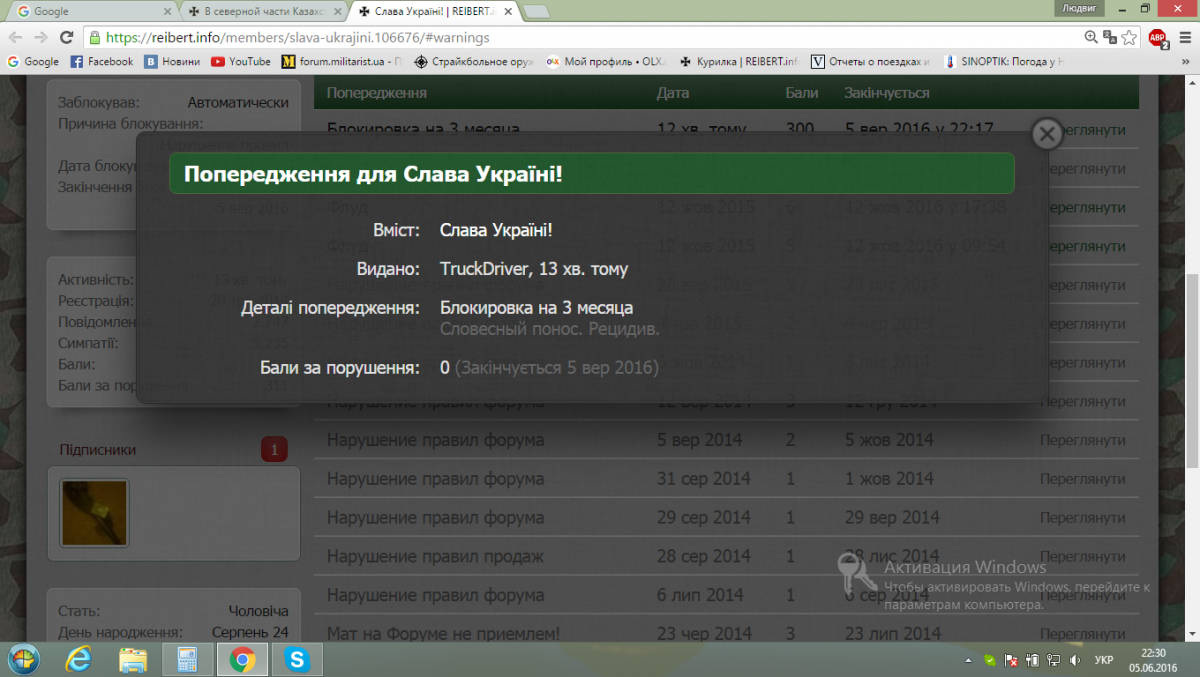Reload the reibert.info page
This screenshot has width=1200, height=677.
coord(67,37)
